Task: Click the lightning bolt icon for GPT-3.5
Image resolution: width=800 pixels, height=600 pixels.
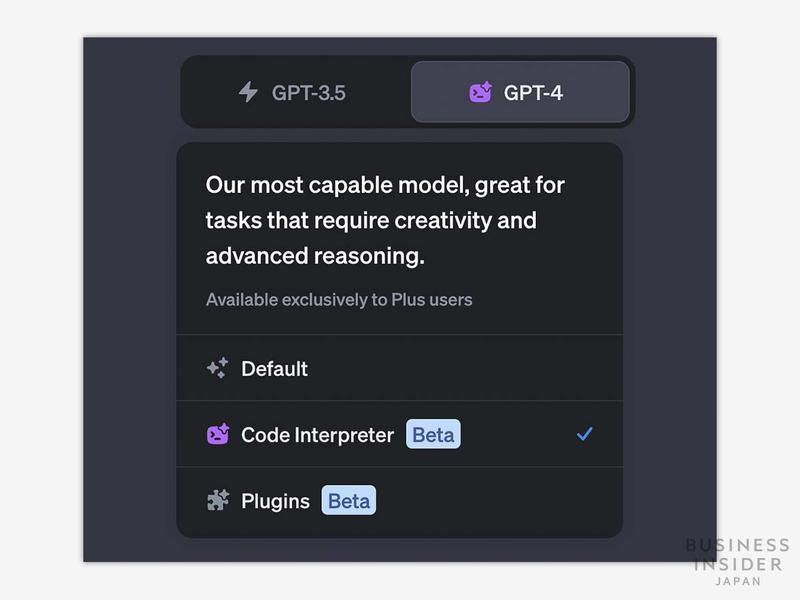Action: (x=248, y=93)
